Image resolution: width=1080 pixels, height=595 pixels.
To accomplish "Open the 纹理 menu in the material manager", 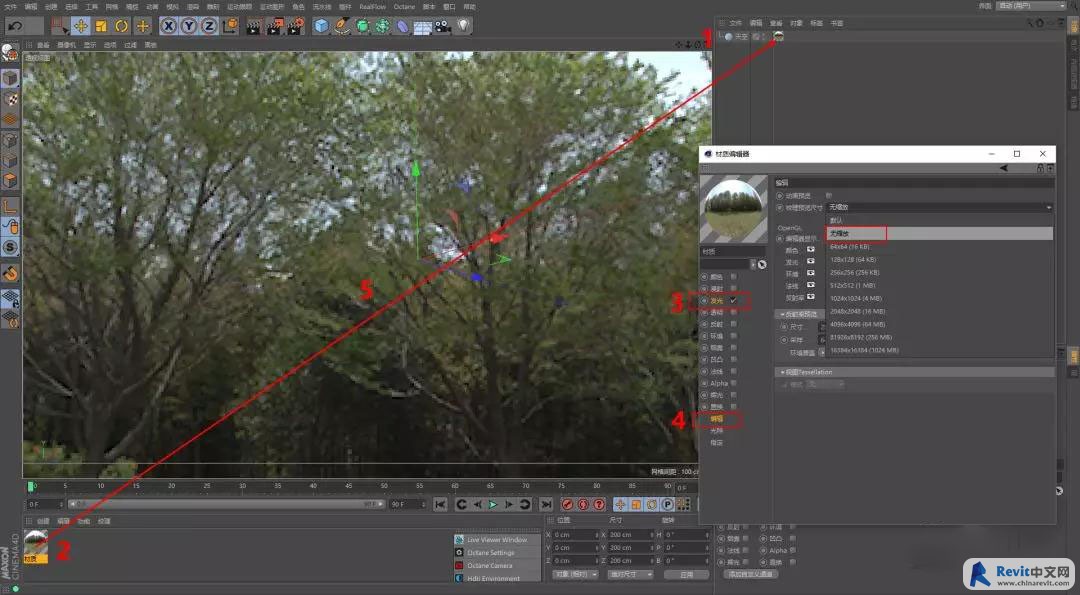I will point(103,521).
